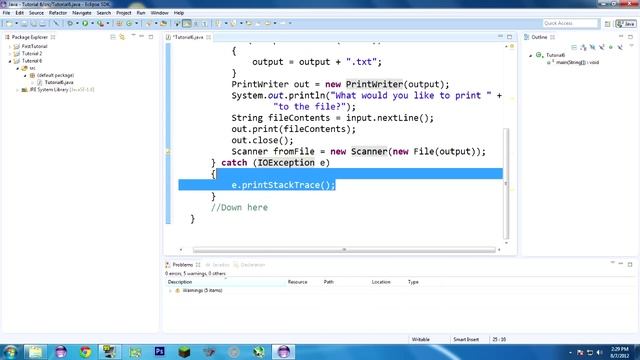Click the editor horizontal scrollbar

pyautogui.click(x=344, y=250)
